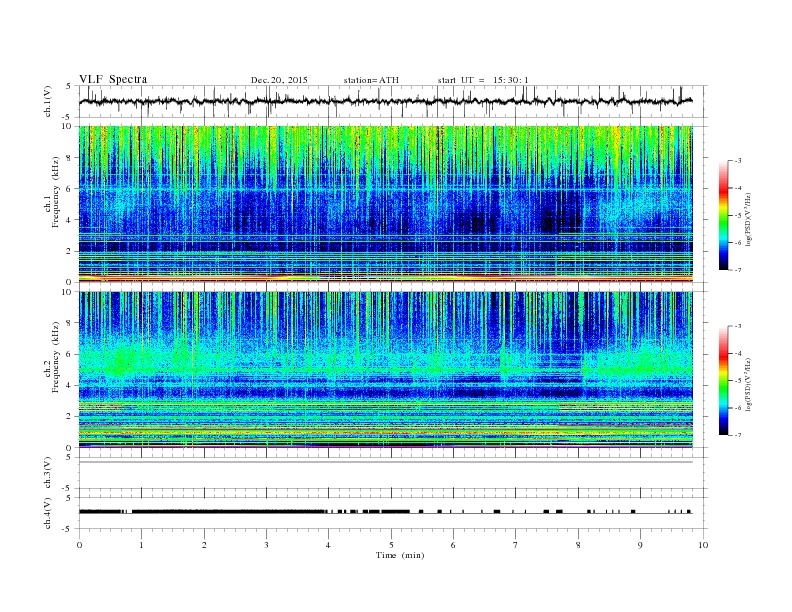Image resolution: width=792 pixels, height=612 pixels.
Task: Click the "-3" tick on the lower colorbar
Action: pos(737,326)
